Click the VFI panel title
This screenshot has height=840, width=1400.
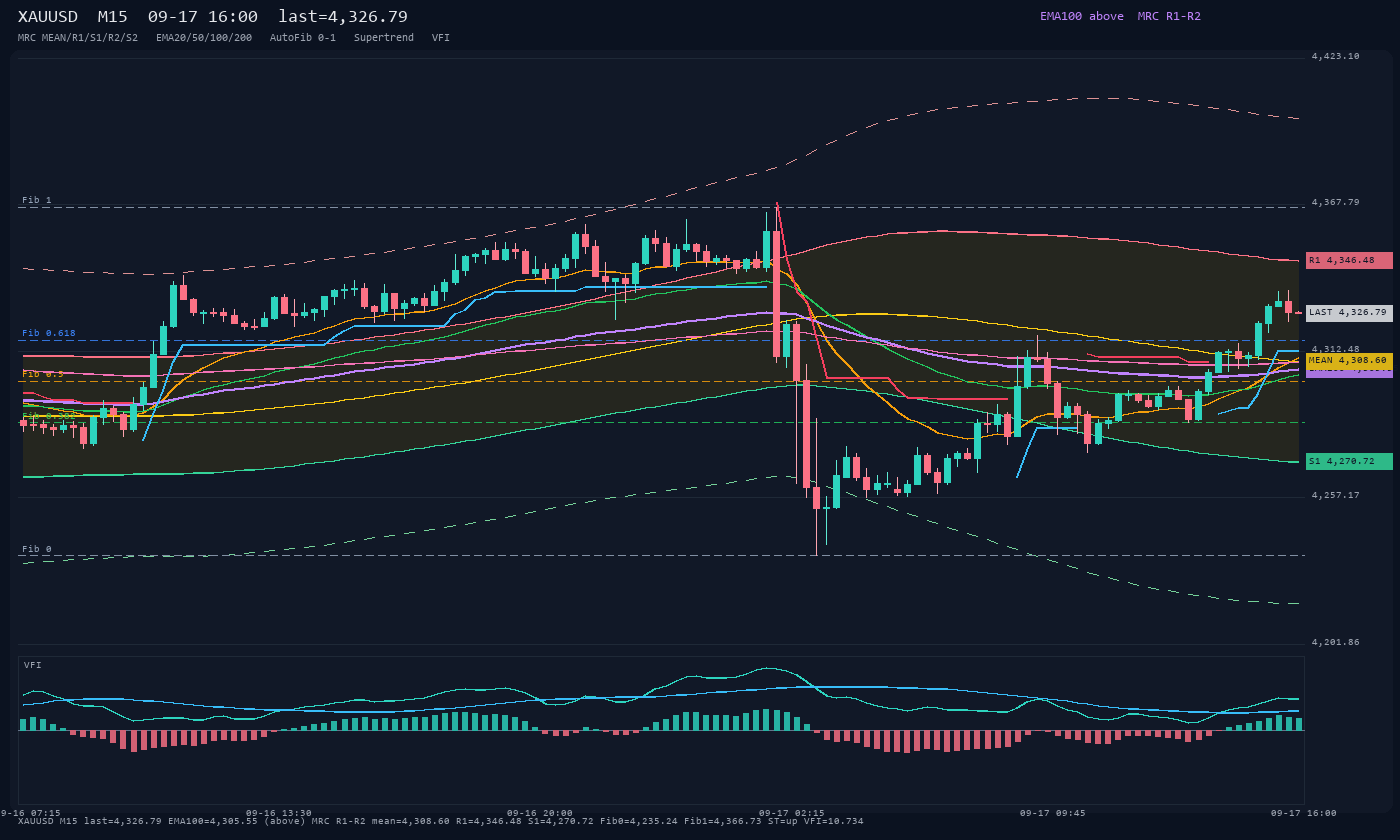[33, 665]
